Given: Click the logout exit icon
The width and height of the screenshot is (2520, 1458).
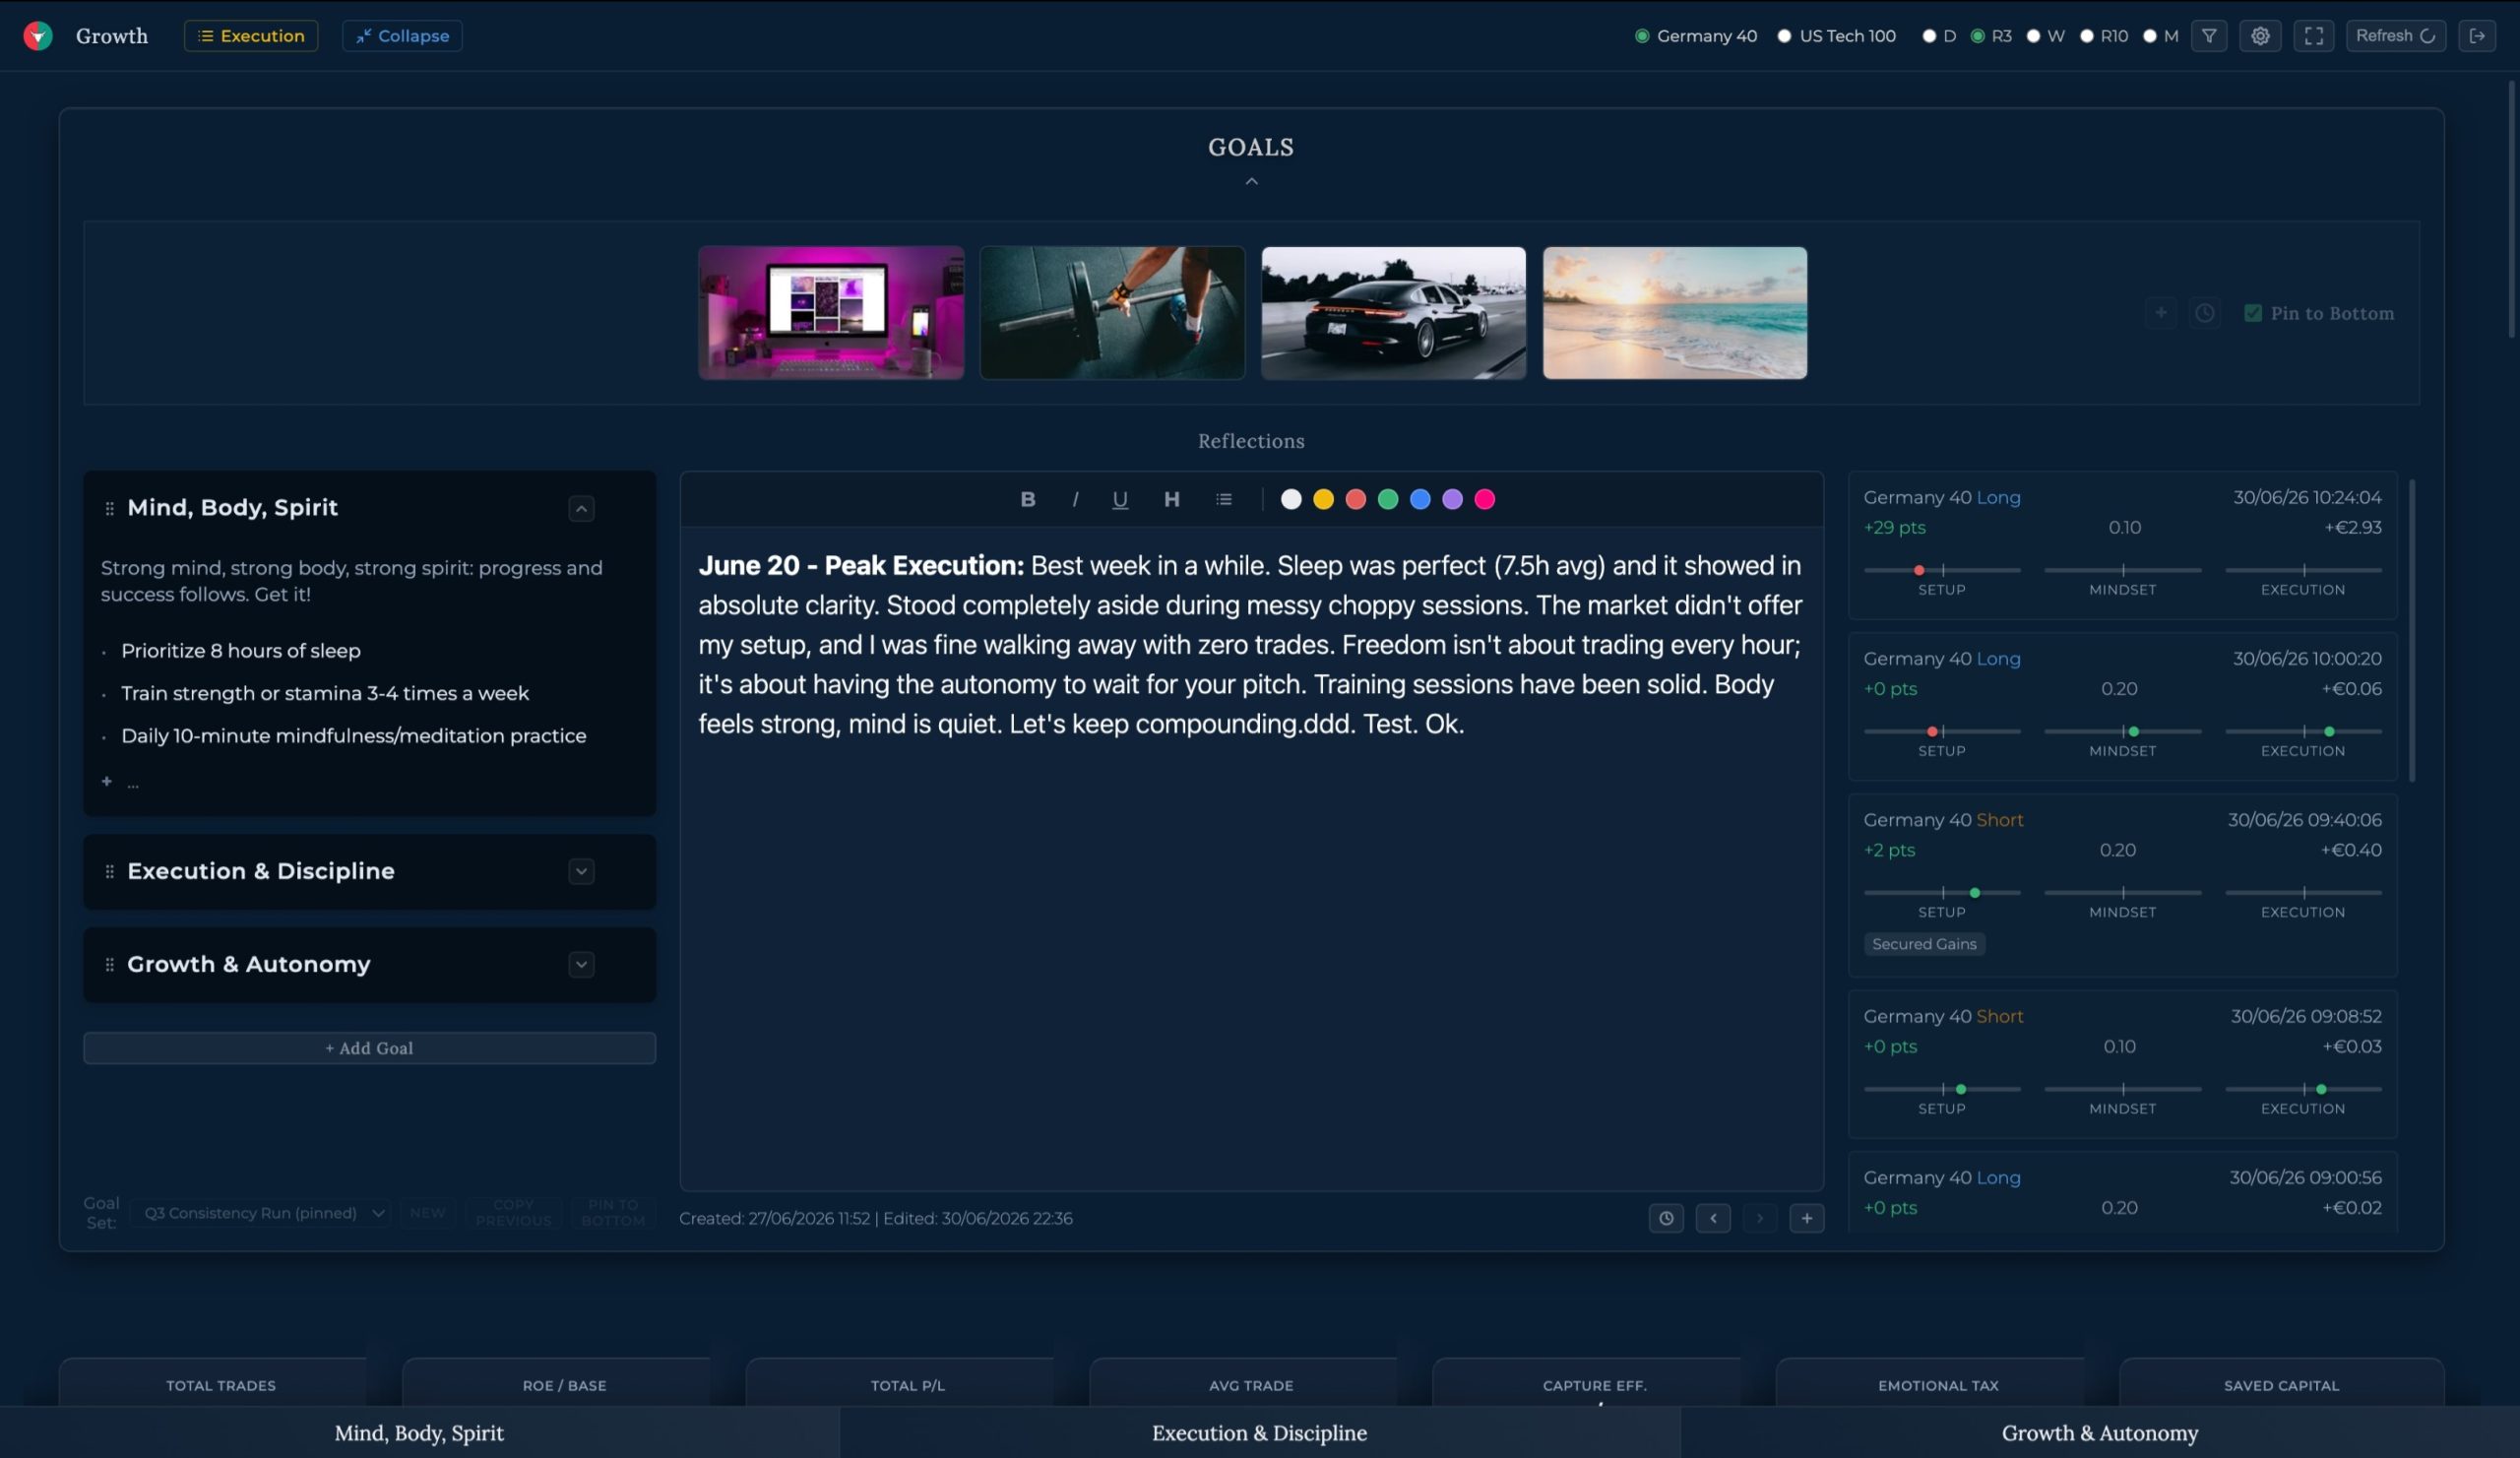Looking at the screenshot, I should 2477,36.
